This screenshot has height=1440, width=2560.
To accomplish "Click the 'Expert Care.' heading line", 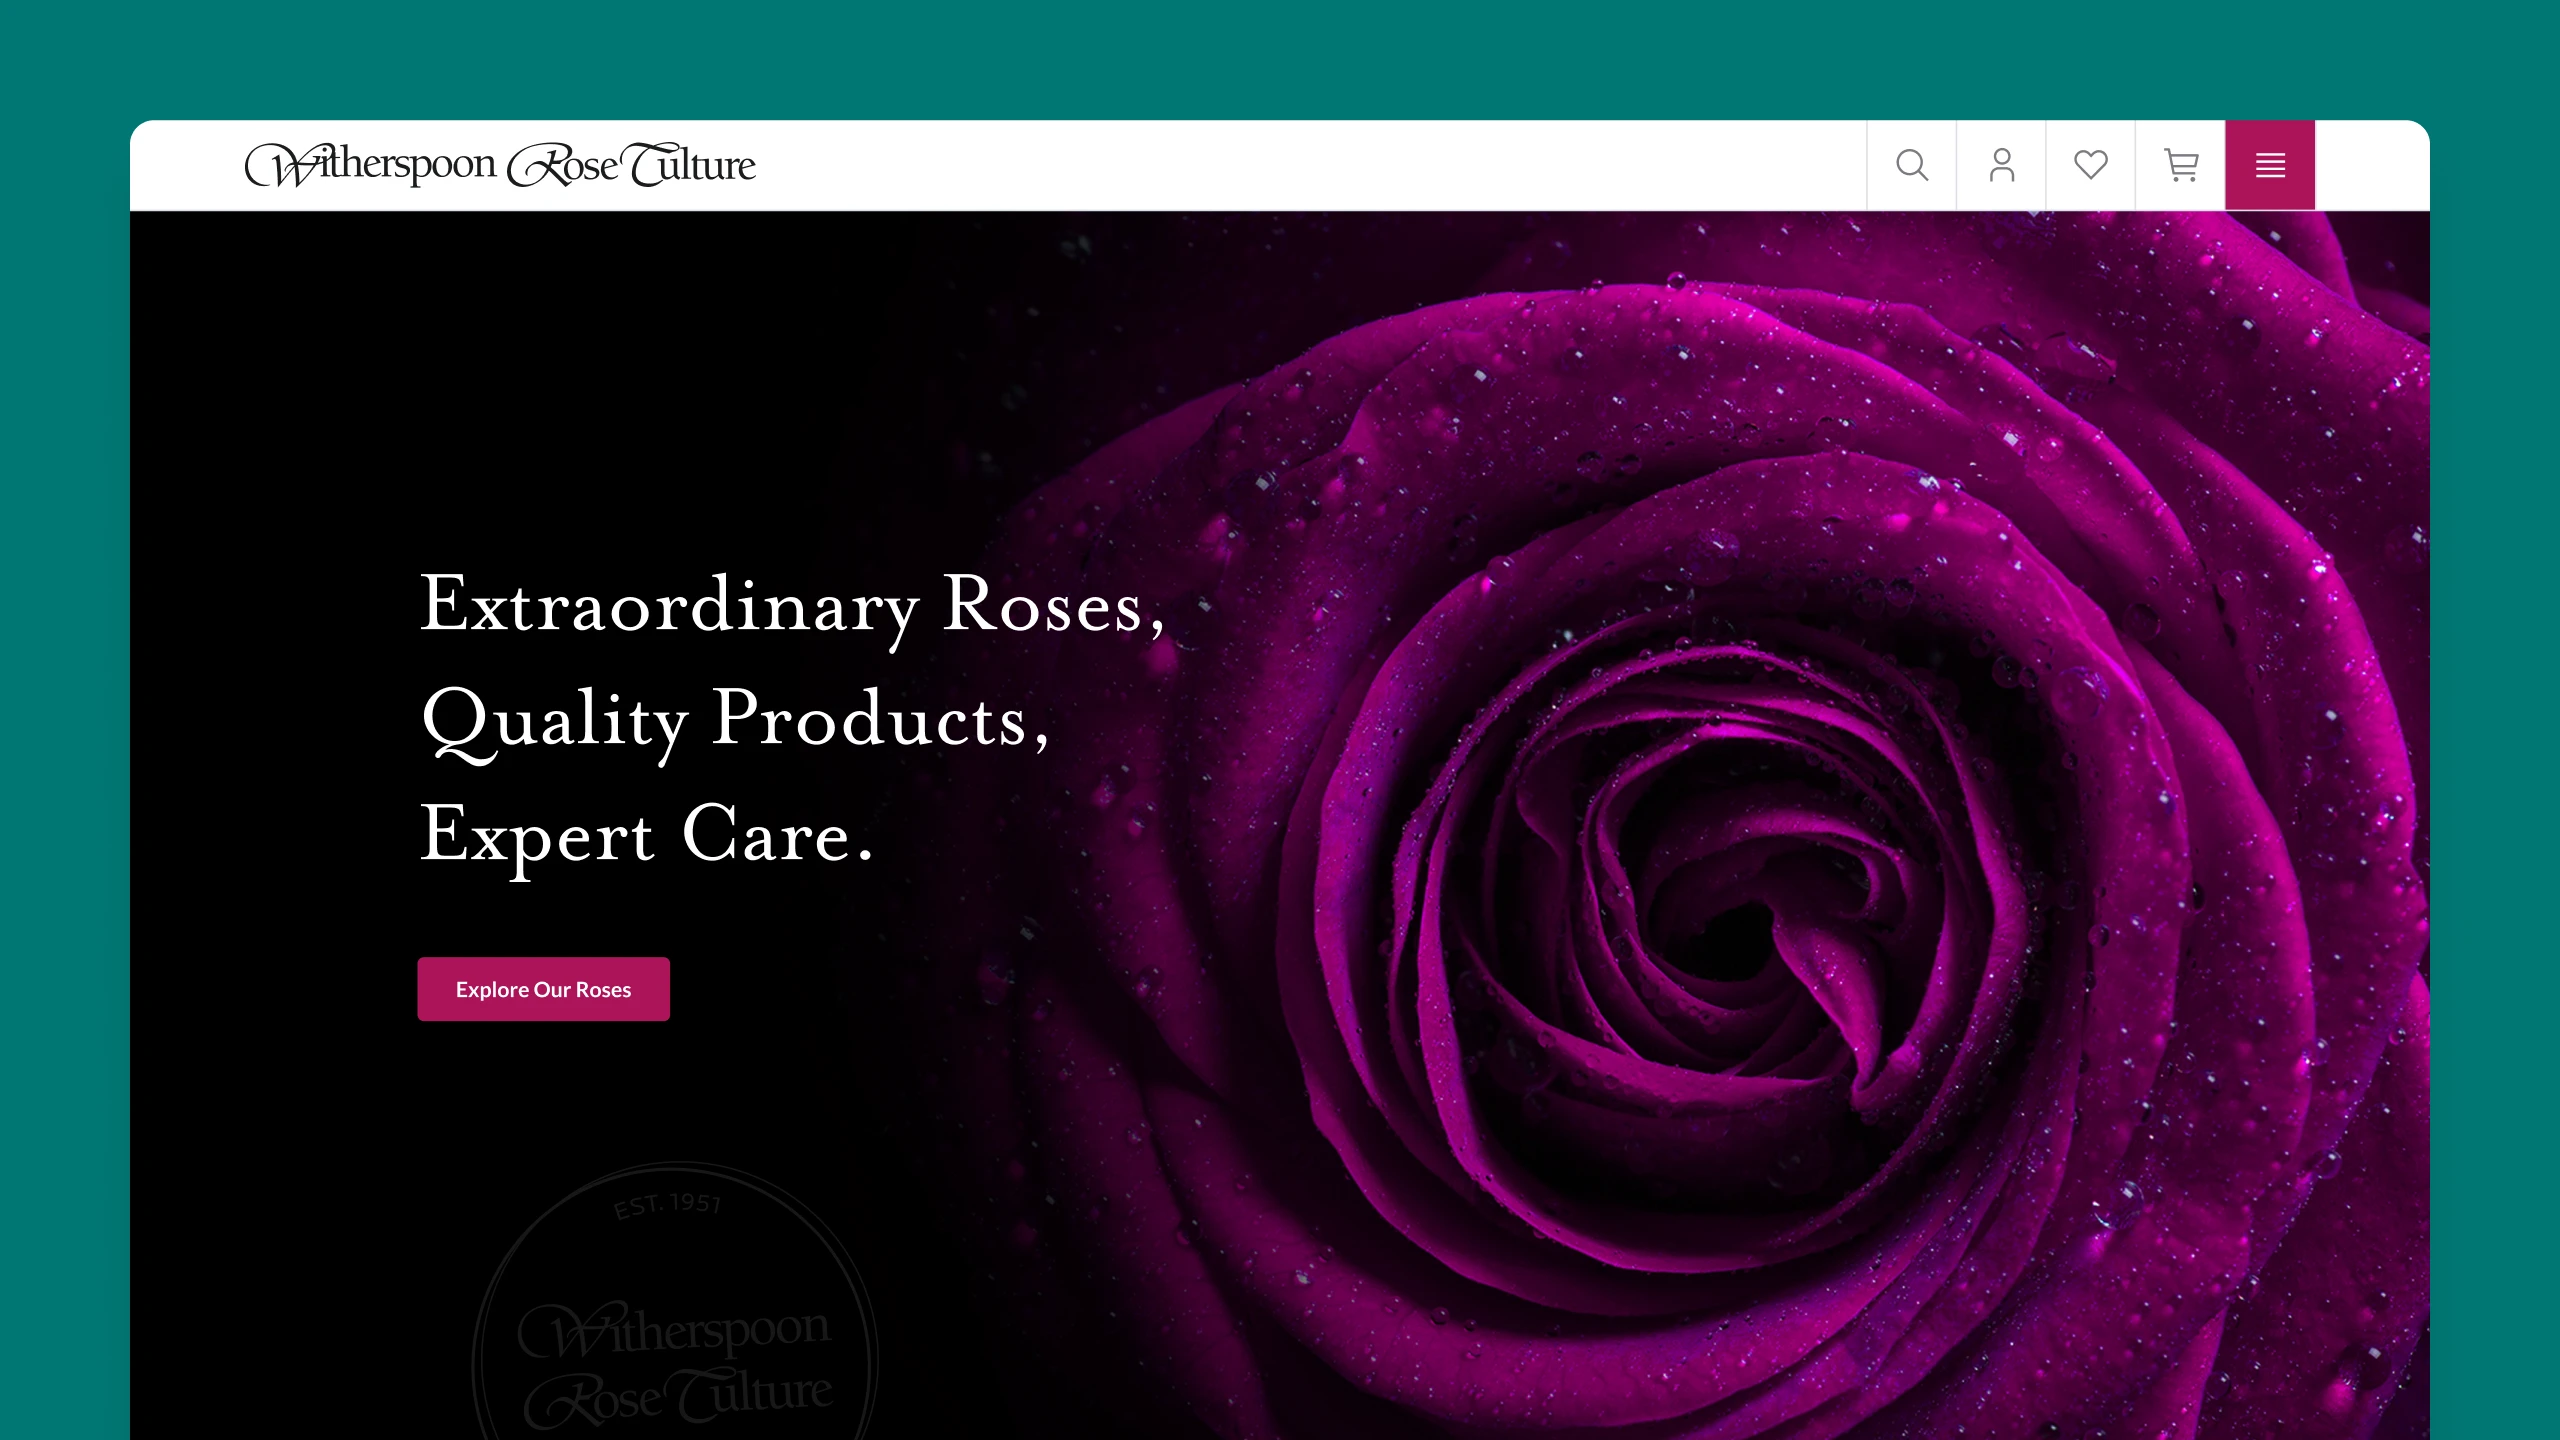I will pos(646,835).
